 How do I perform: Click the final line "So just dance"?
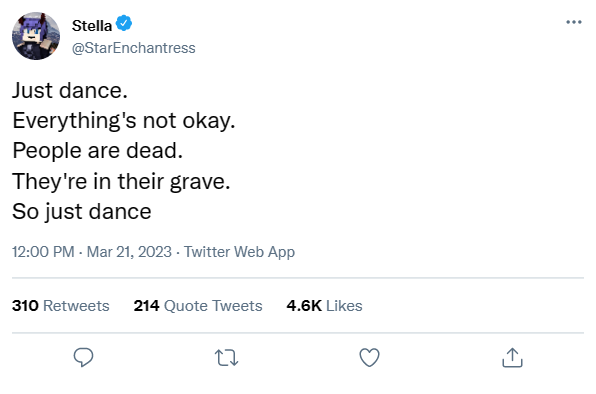tap(82, 211)
